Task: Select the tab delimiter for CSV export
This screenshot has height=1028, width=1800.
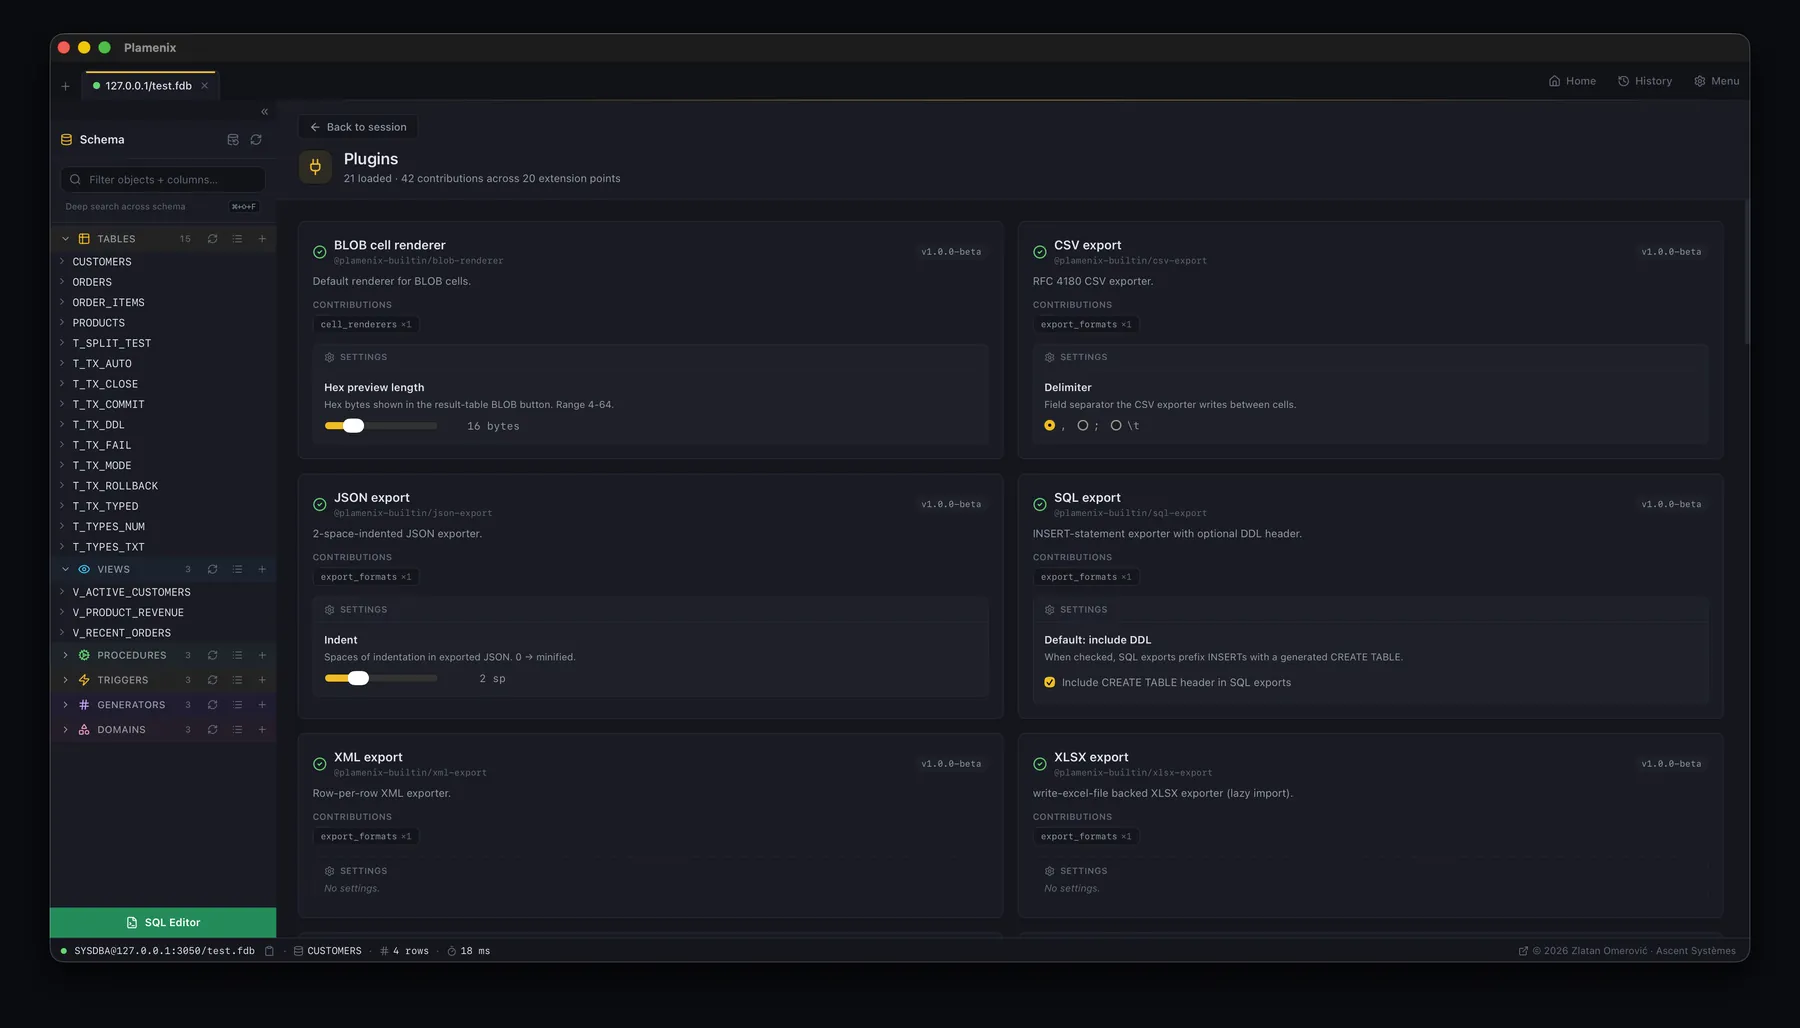Action: [x=1116, y=426]
